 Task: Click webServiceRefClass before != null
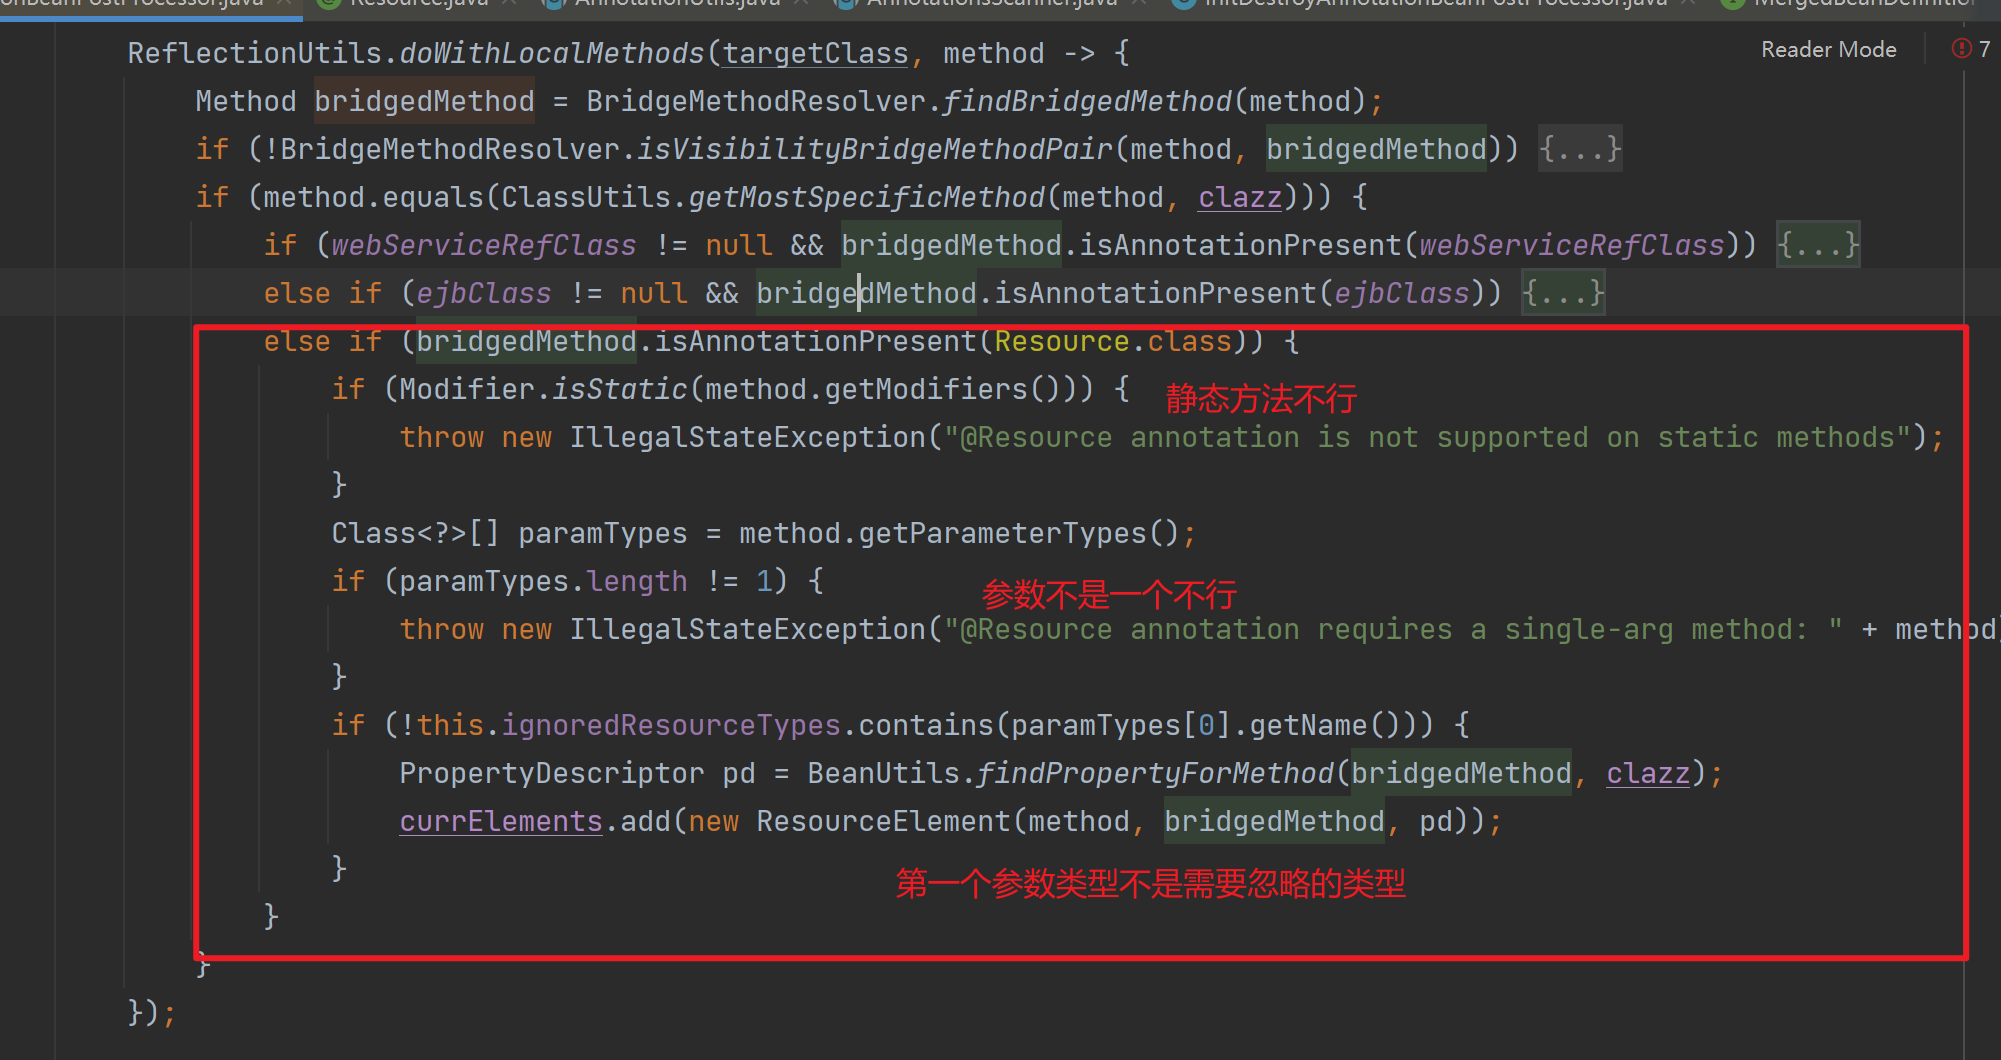coord(484,245)
